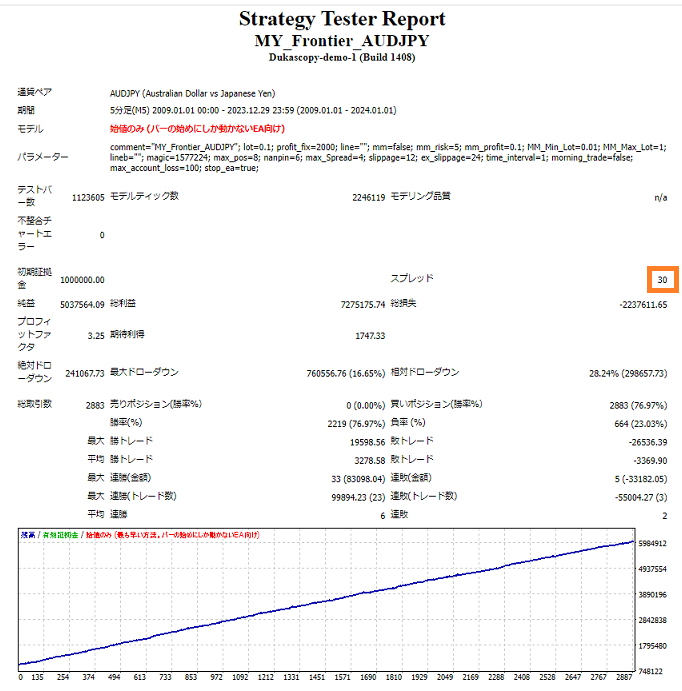Viewport: 682px width, 691px height.
Task: Click profit factor value 3.25
Action: tap(96, 336)
